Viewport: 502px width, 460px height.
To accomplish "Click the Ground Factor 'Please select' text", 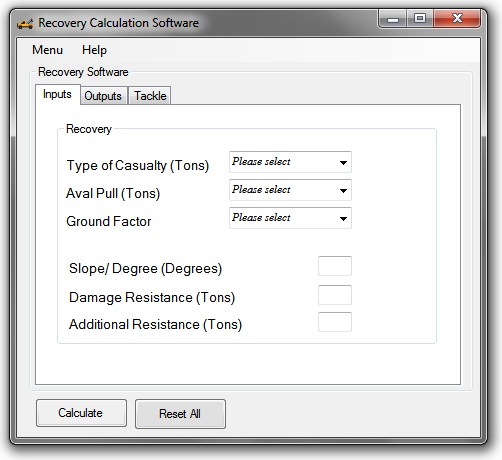I will [261, 218].
